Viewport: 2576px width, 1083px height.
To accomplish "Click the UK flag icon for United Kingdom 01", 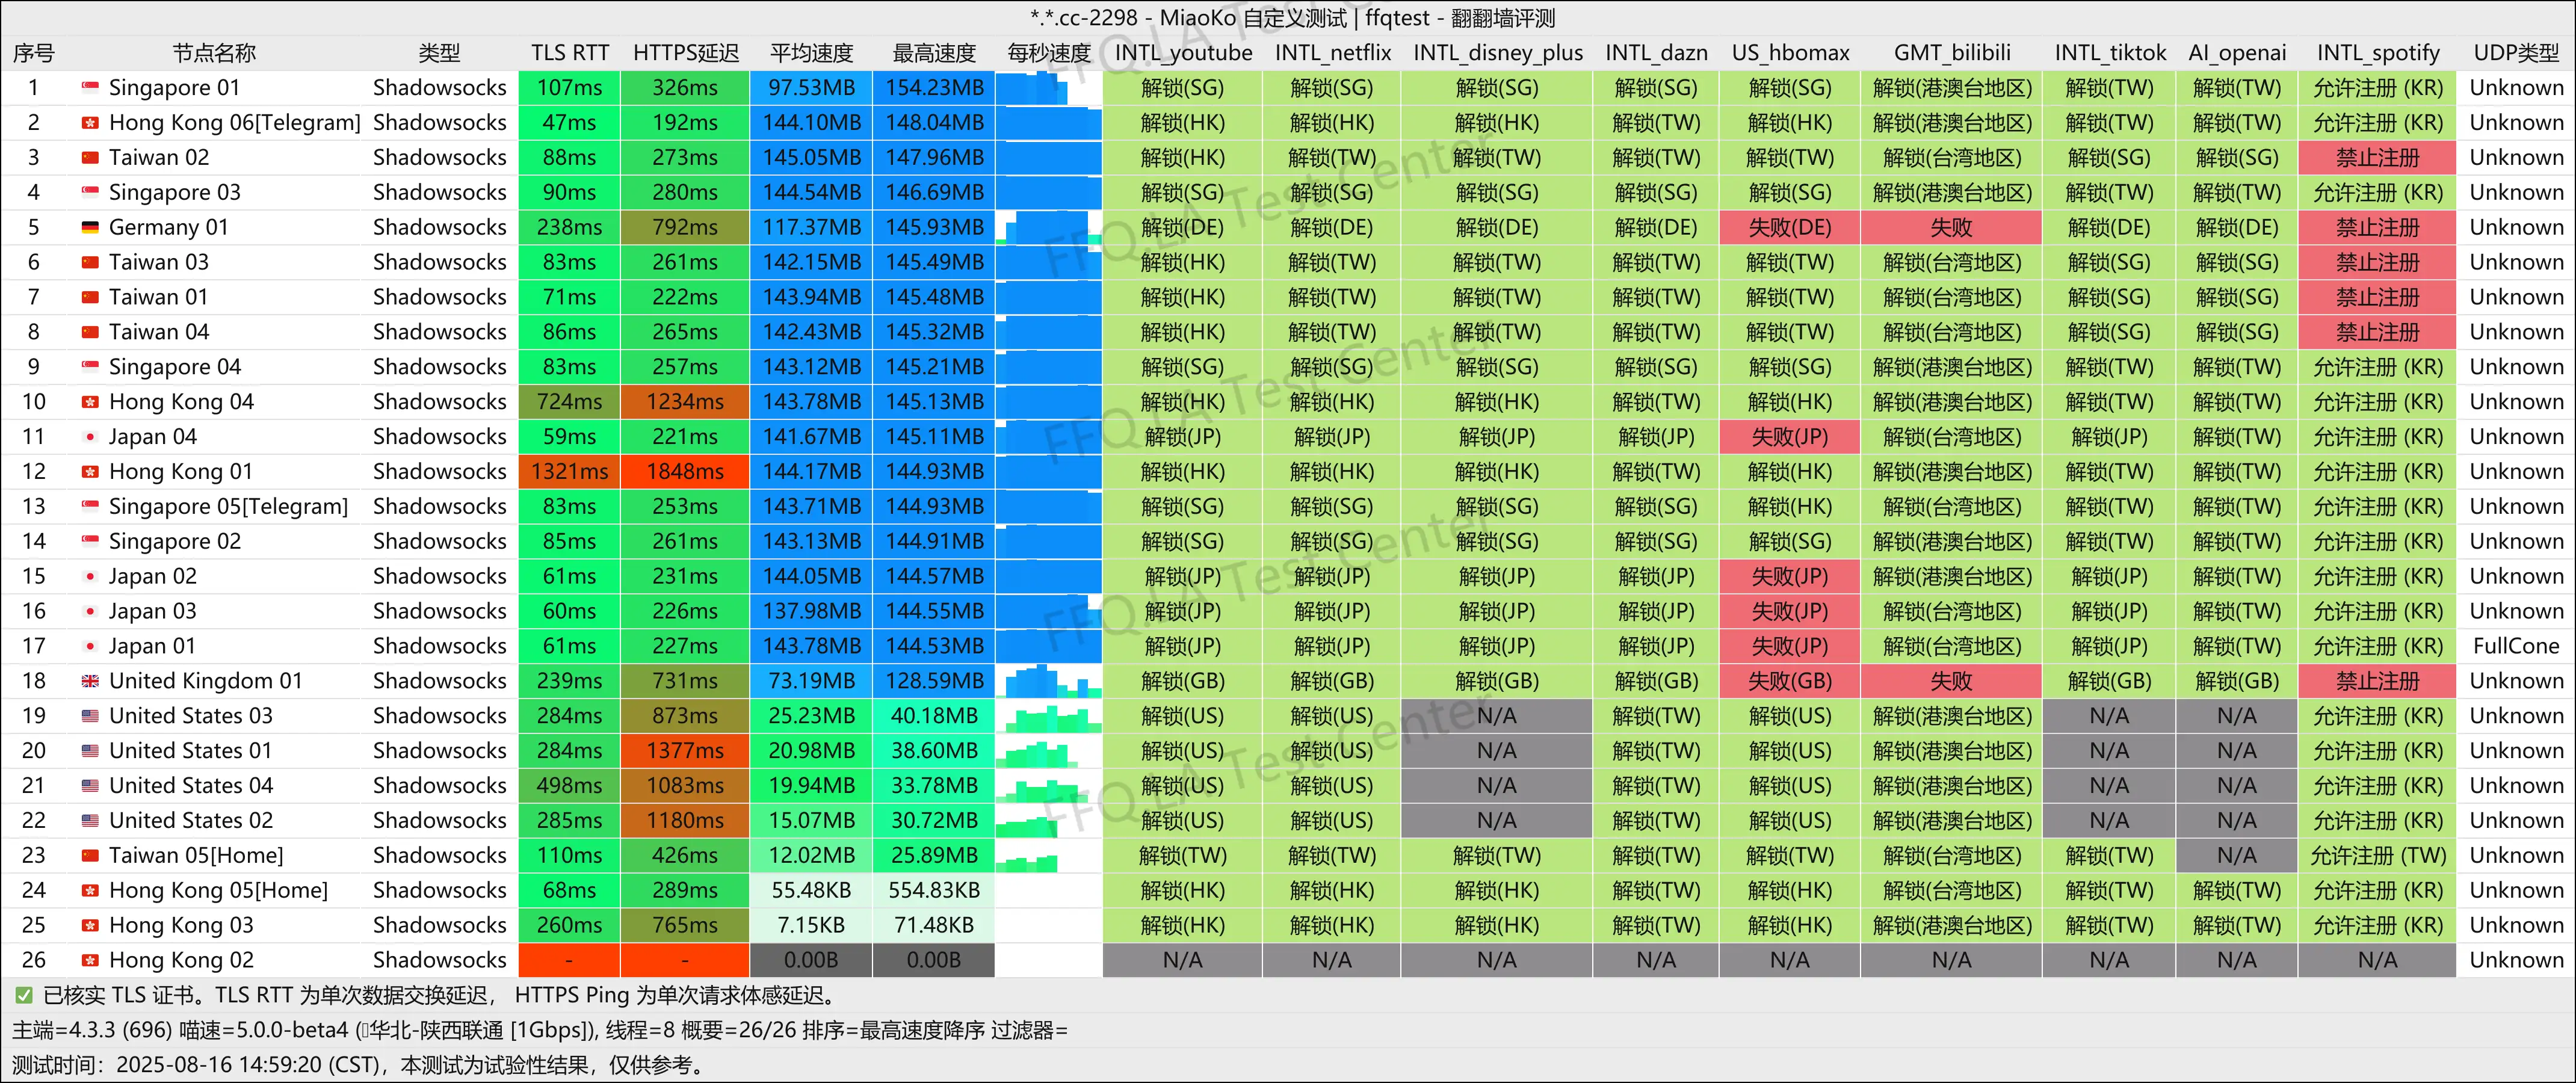I will [90, 681].
